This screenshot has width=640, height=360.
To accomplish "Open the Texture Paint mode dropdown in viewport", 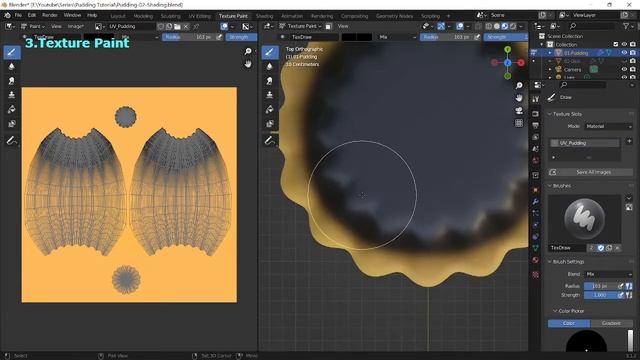I will click(x=301, y=26).
